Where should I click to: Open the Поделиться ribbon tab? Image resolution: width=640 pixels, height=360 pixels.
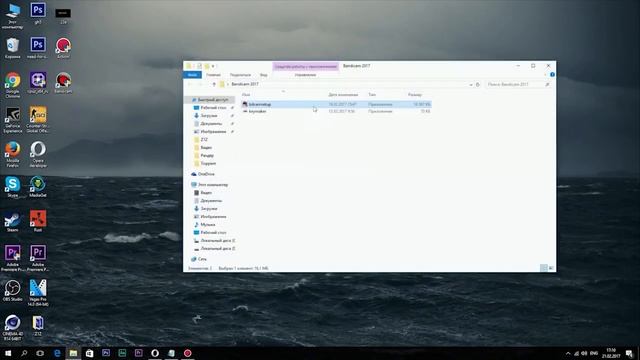(240, 75)
